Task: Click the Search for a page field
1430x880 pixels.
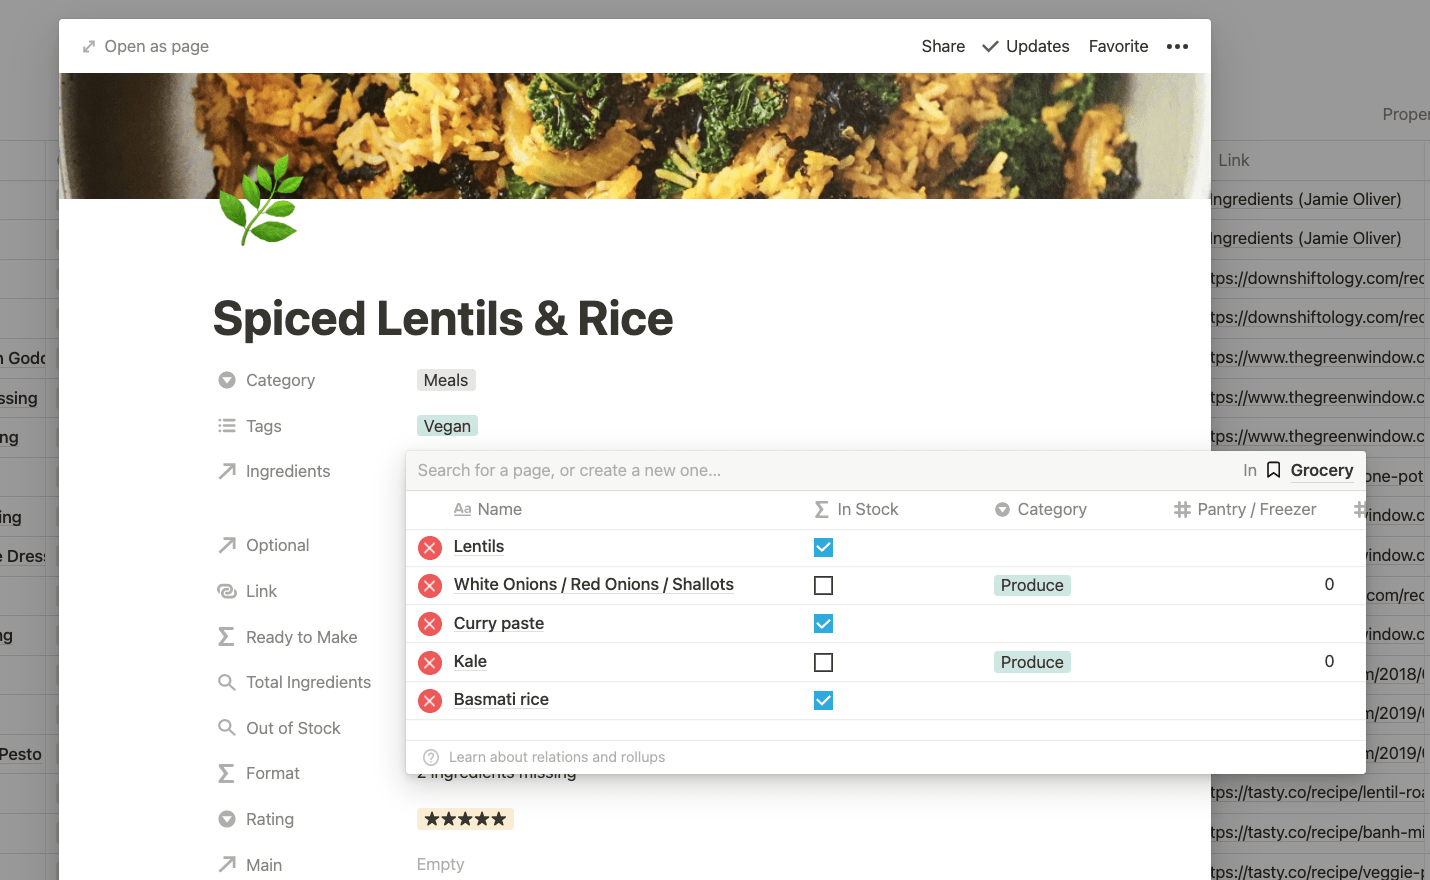Action: (x=820, y=470)
